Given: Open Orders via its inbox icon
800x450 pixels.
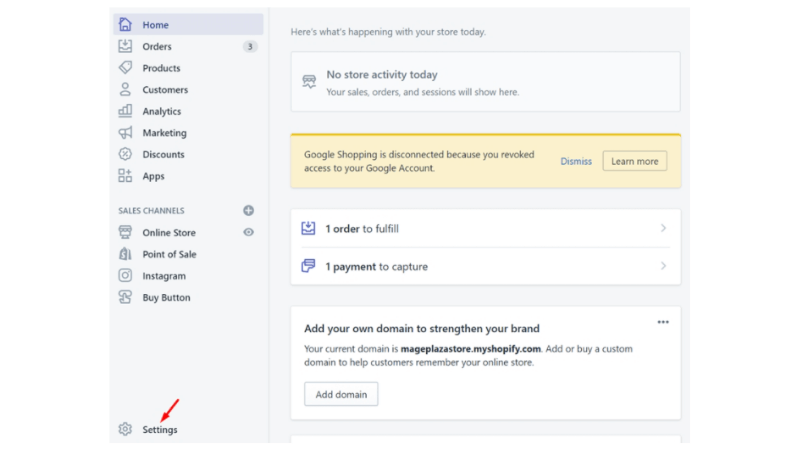Looking at the screenshot, I should pyautogui.click(x=125, y=46).
